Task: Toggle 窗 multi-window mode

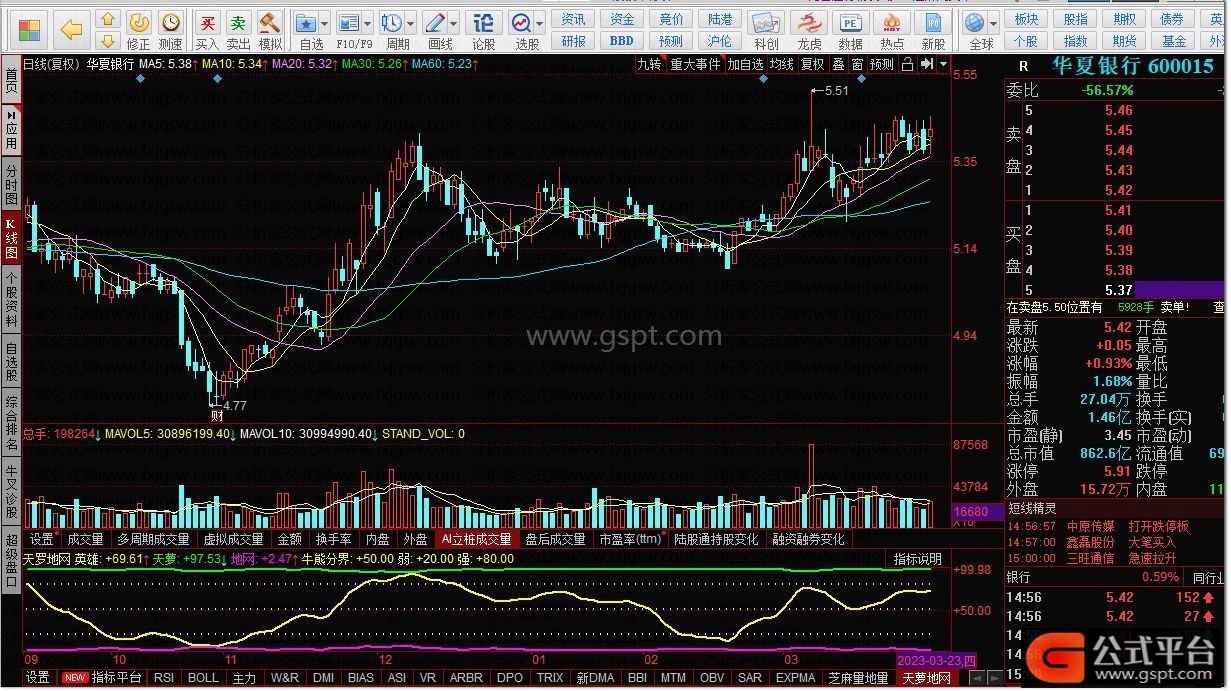Action: coord(857,64)
